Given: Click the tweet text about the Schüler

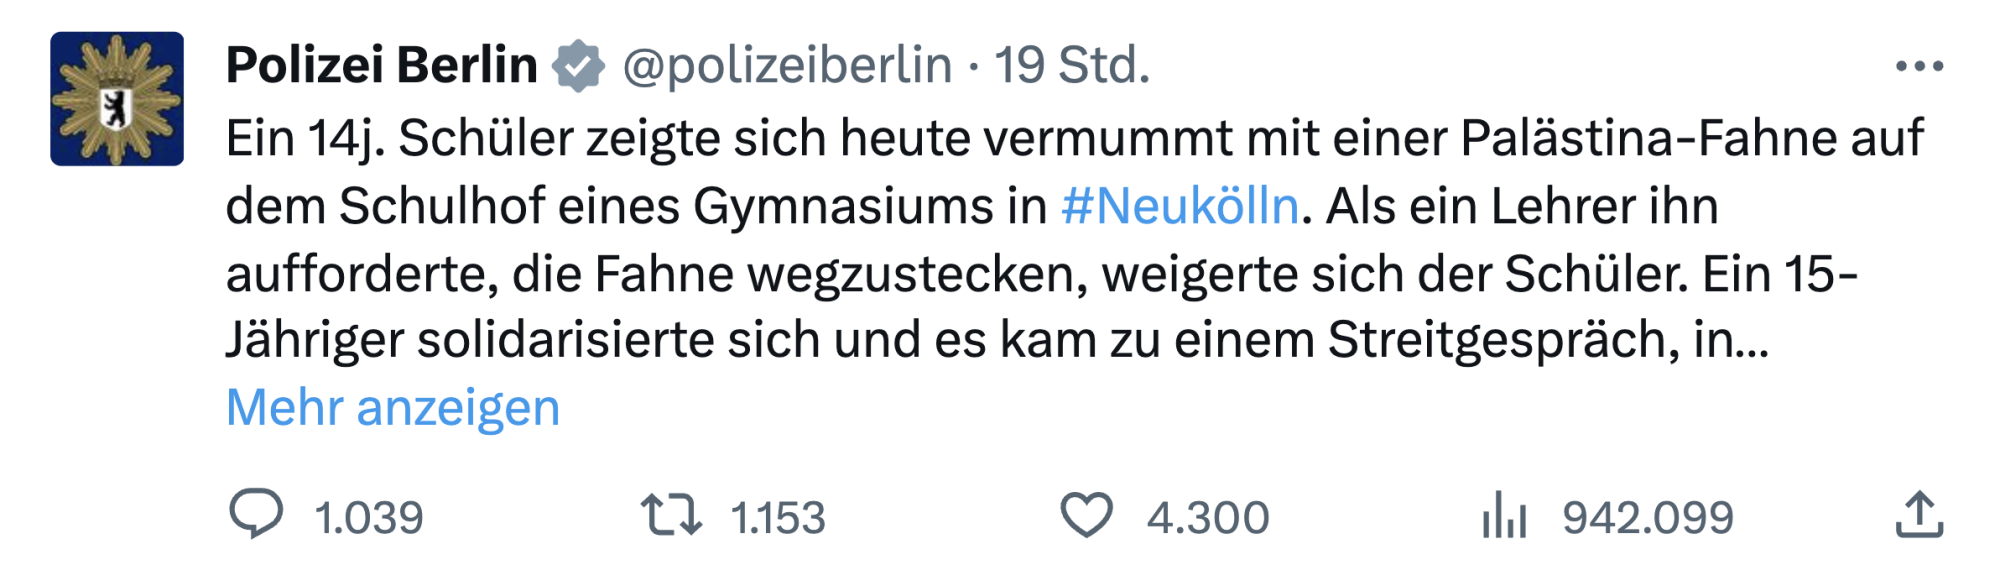Looking at the screenshot, I should click(x=900, y=274).
